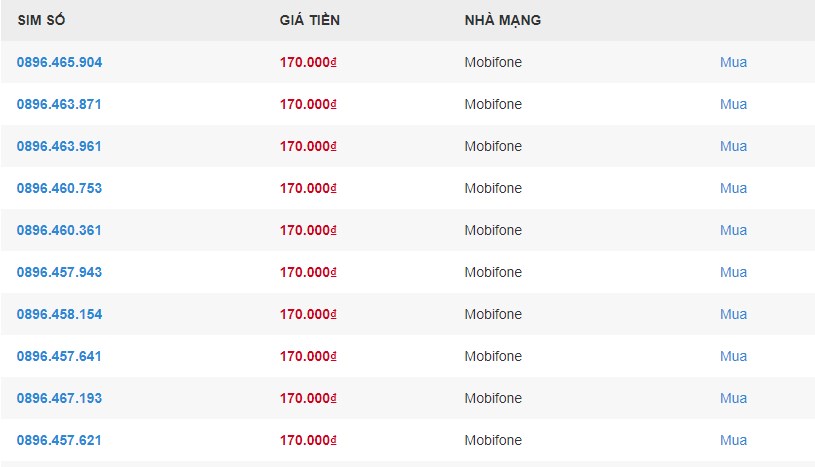The width and height of the screenshot is (815, 467).
Task: Open SIM number 0896.460.361
Action: [59, 230]
